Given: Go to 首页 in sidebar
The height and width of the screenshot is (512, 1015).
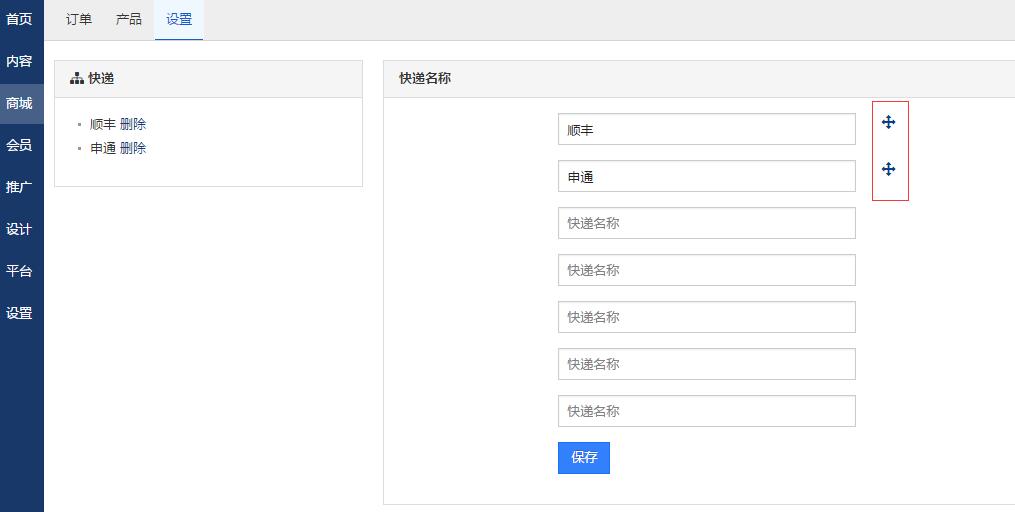Looking at the screenshot, I should click(x=19, y=19).
